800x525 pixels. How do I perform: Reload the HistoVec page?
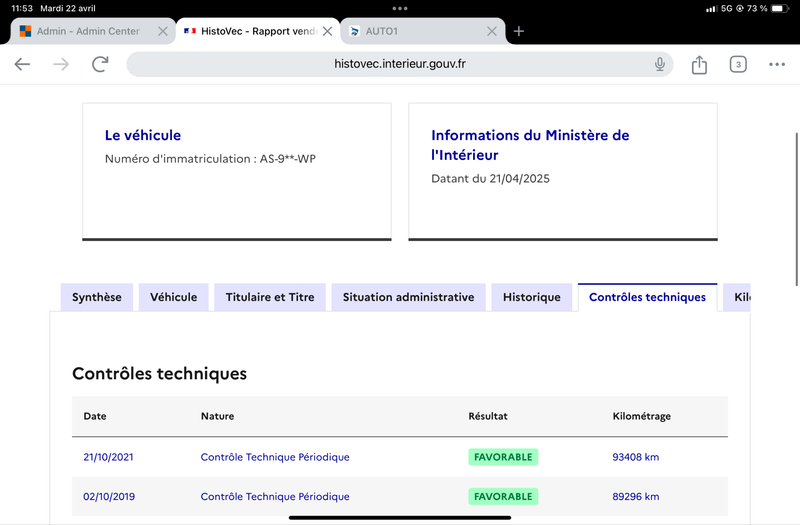coord(100,64)
